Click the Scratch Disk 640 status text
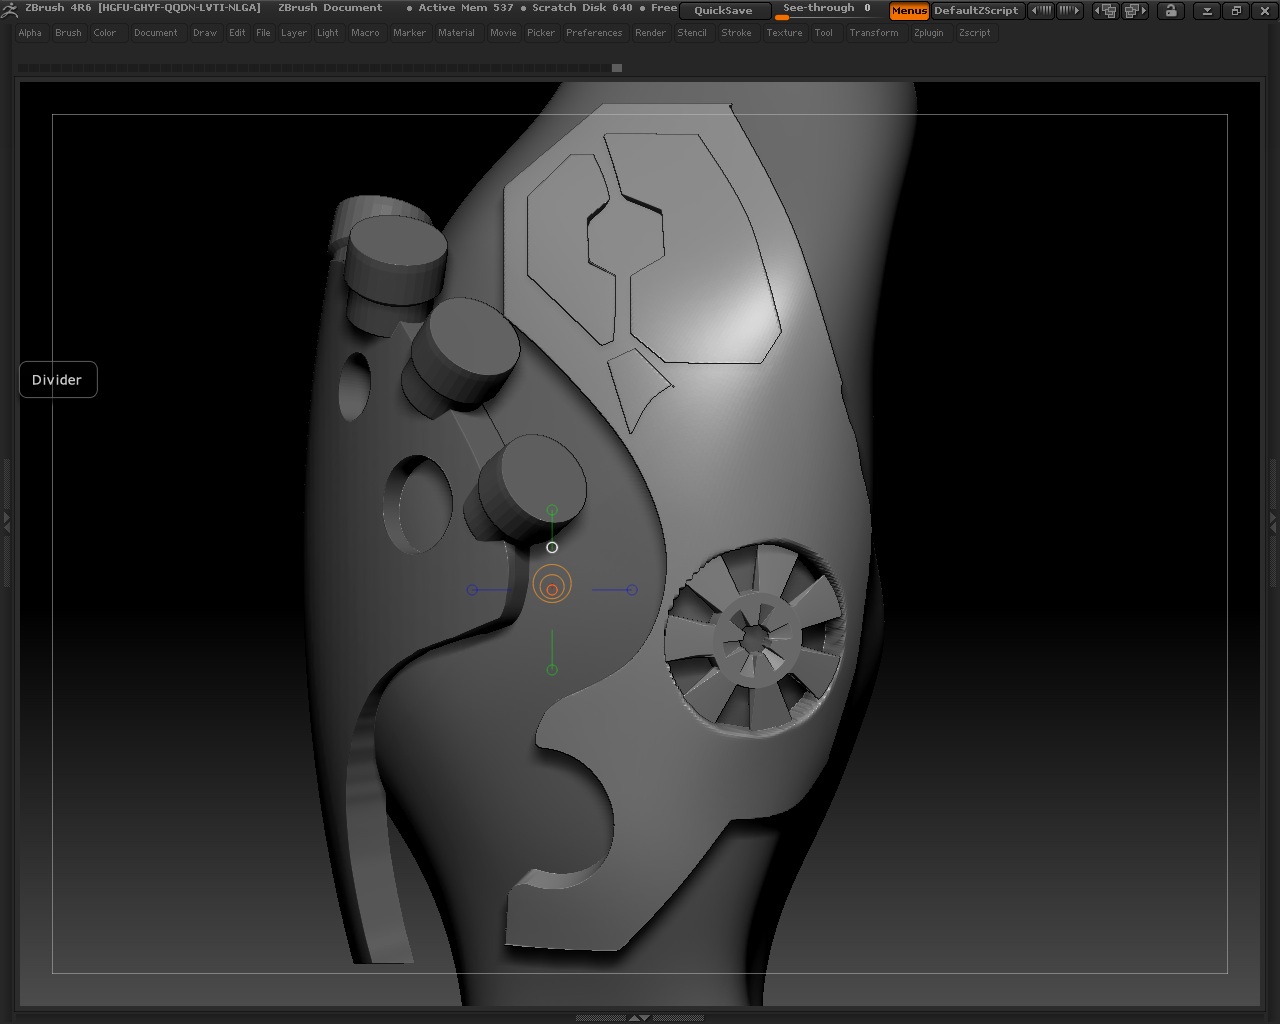Image resolution: width=1280 pixels, height=1024 pixels. click(582, 8)
